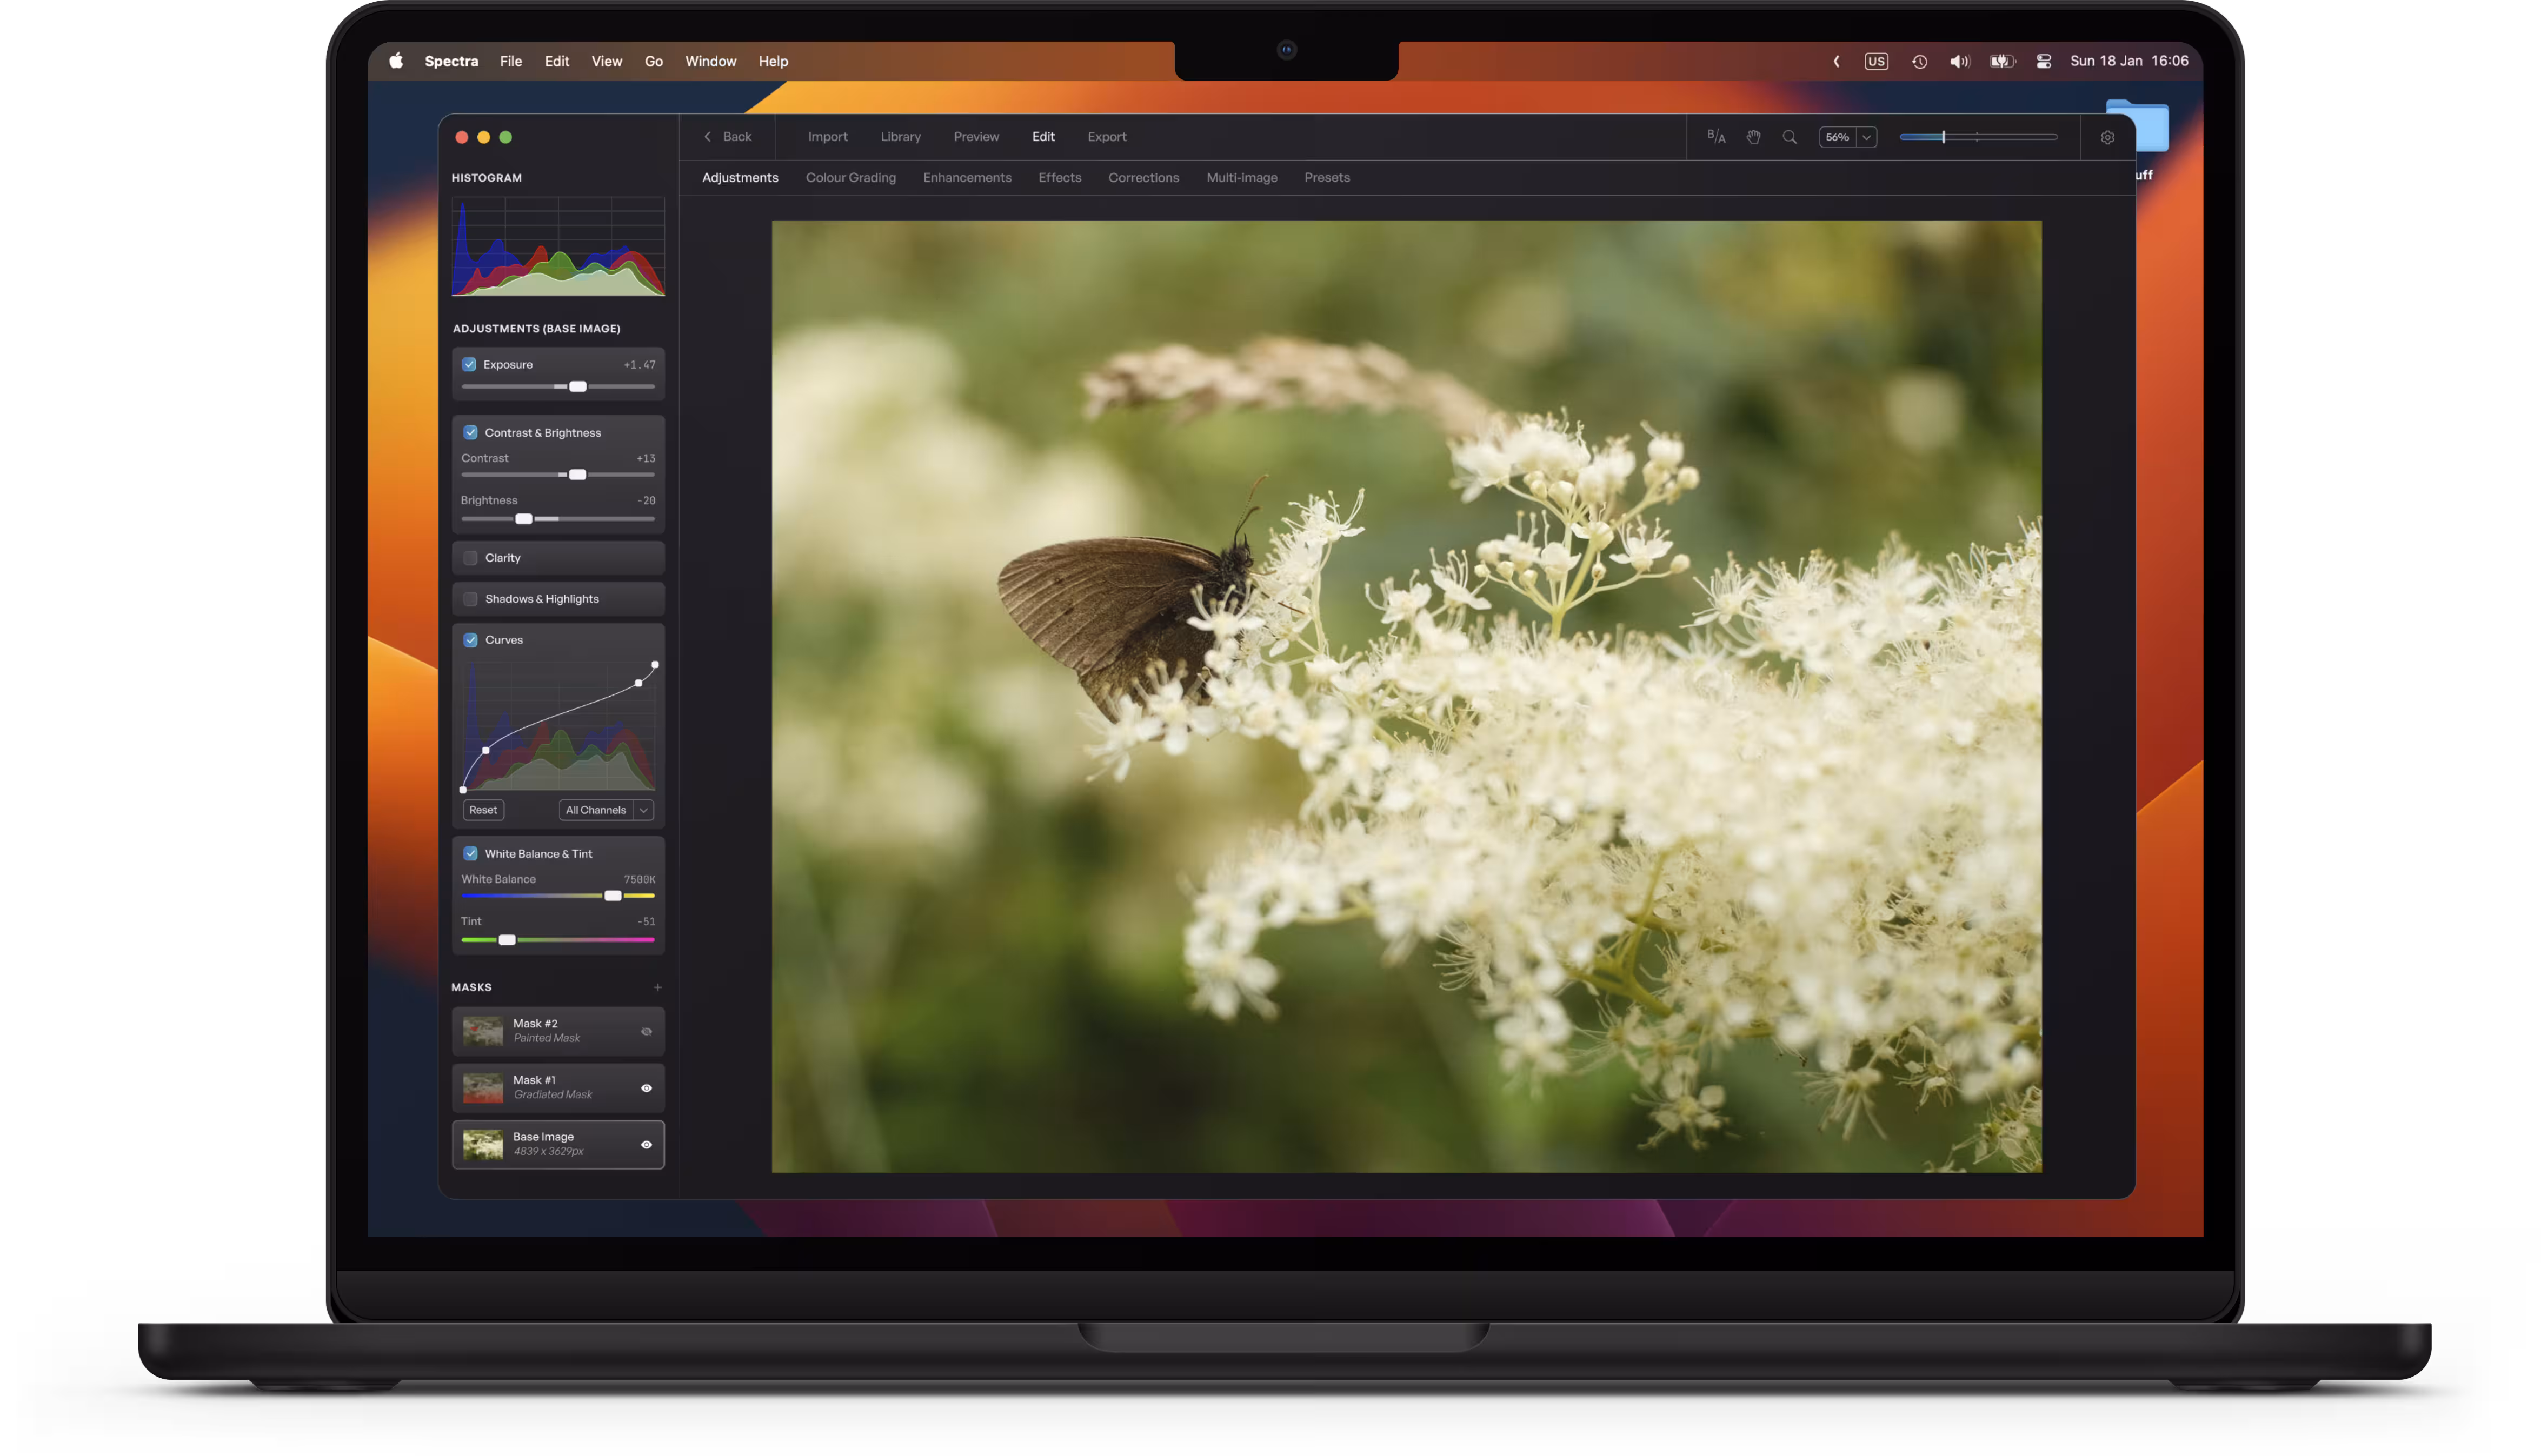Add a new mask with the plus icon
Viewport: 2541px width, 1456px height.
click(659, 987)
